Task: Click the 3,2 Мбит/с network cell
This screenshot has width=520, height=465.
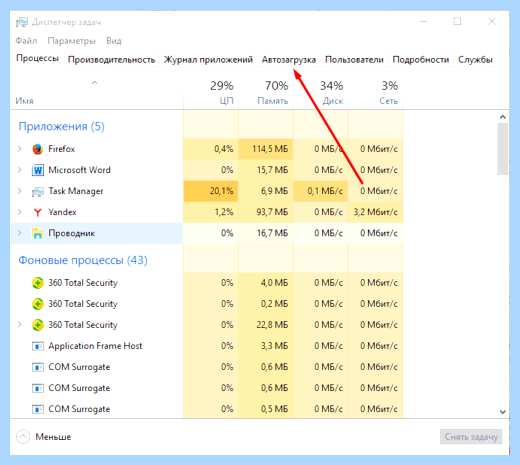Action: point(375,212)
